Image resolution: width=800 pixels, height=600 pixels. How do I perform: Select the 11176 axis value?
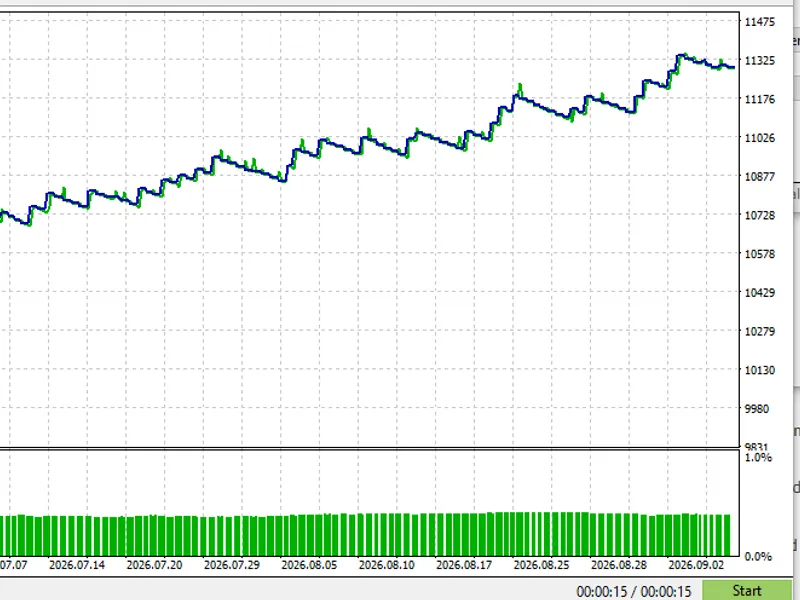[760, 99]
